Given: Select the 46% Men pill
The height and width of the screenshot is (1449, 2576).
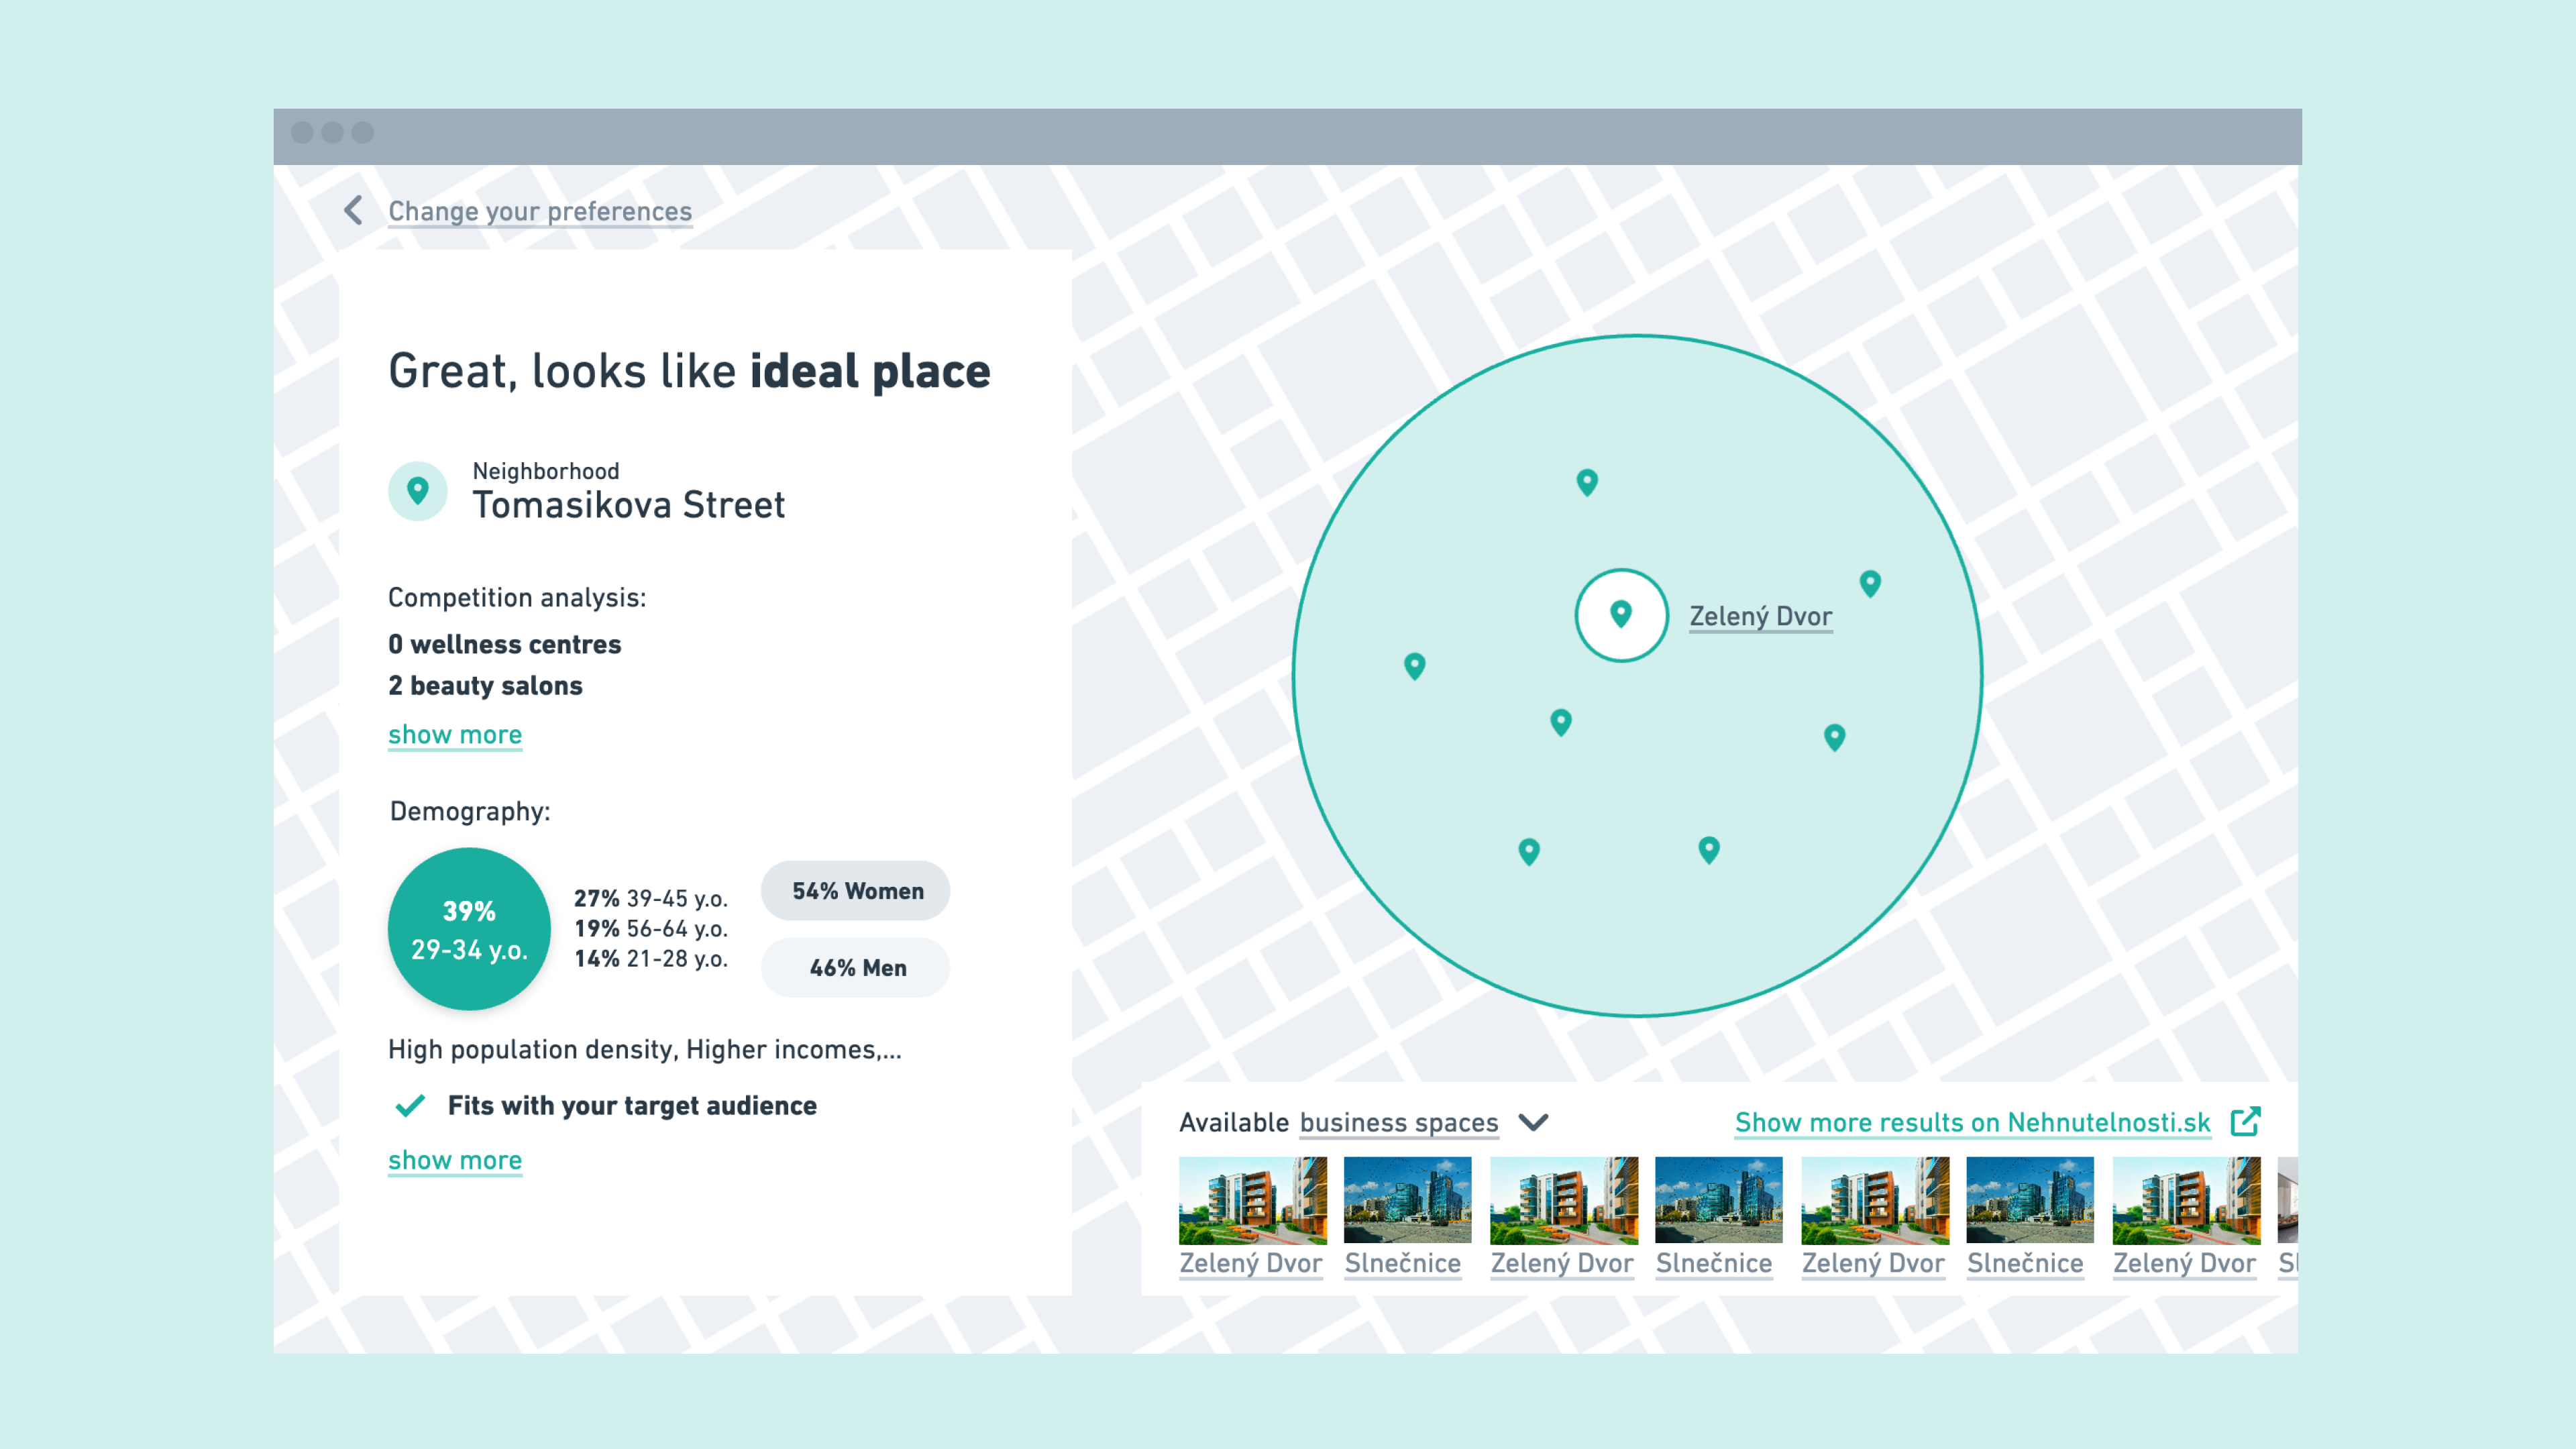Looking at the screenshot, I should coord(856,967).
